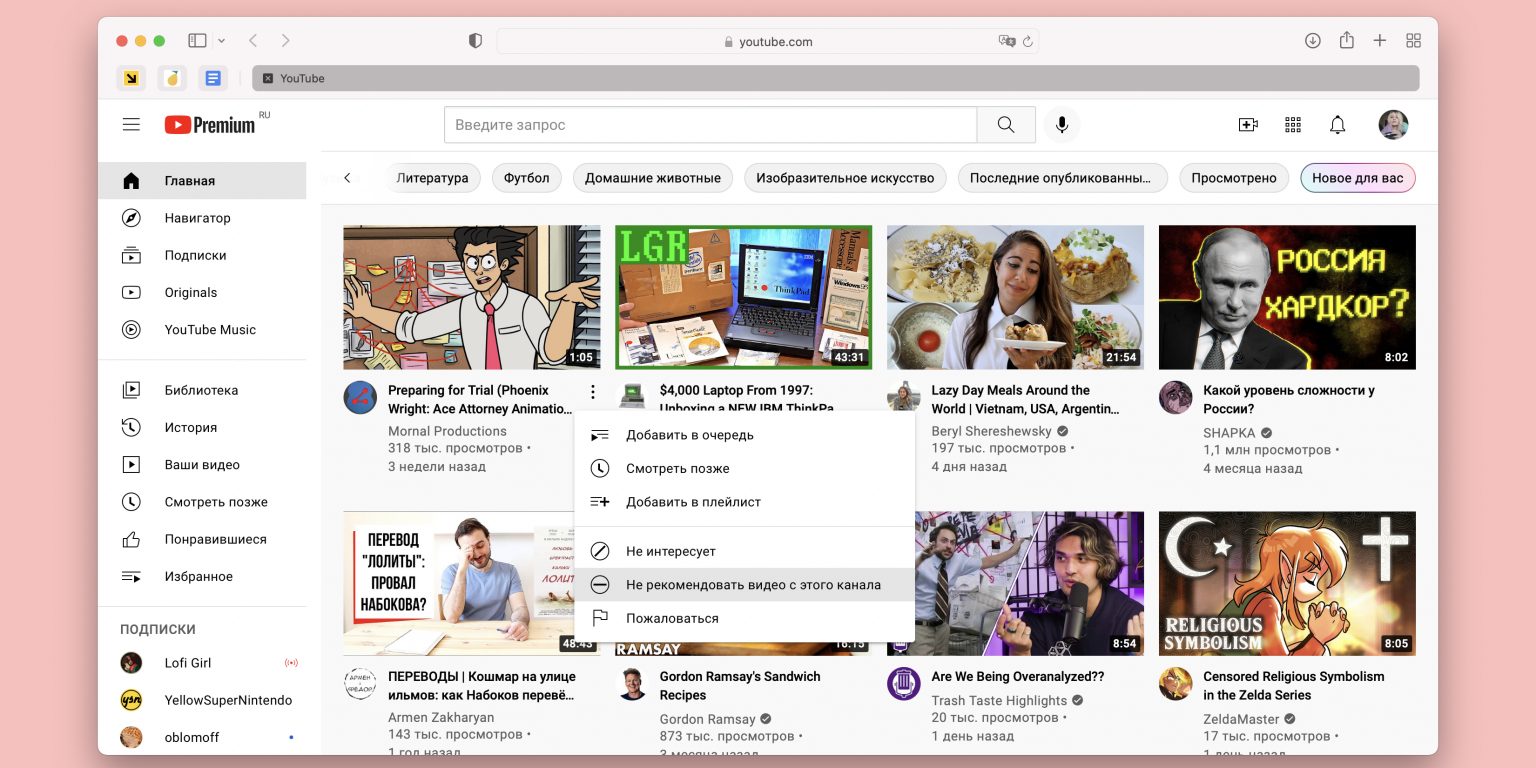This screenshot has width=1536, height=768.
Task: Open 'Подписки' in the left sidebar
Action: [x=195, y=255]
